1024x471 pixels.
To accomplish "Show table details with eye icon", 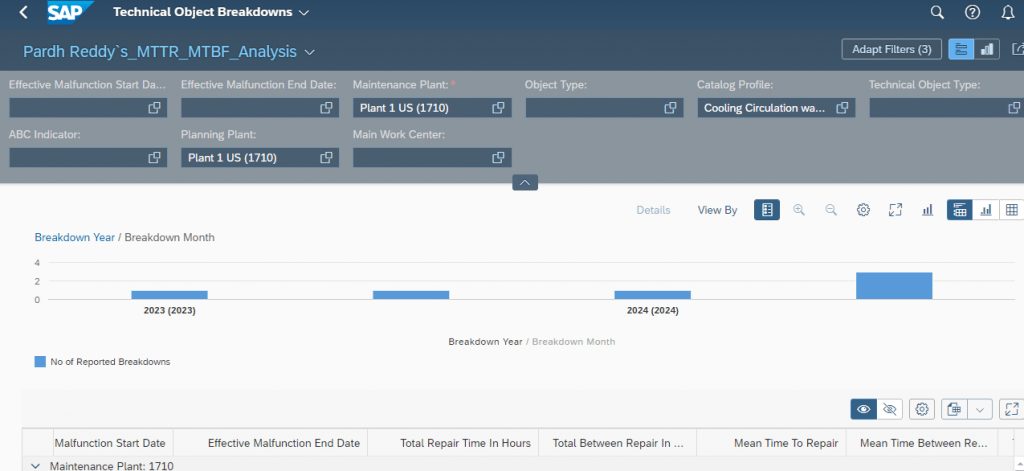I will tap(863, 410).
